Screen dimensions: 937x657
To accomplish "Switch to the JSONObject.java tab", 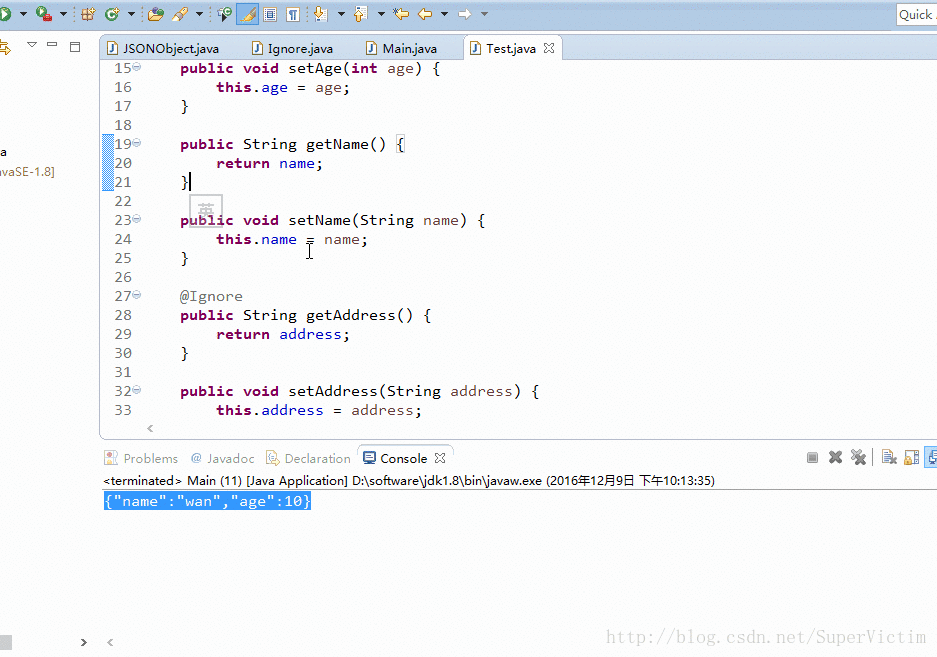I will click(163, 48).
